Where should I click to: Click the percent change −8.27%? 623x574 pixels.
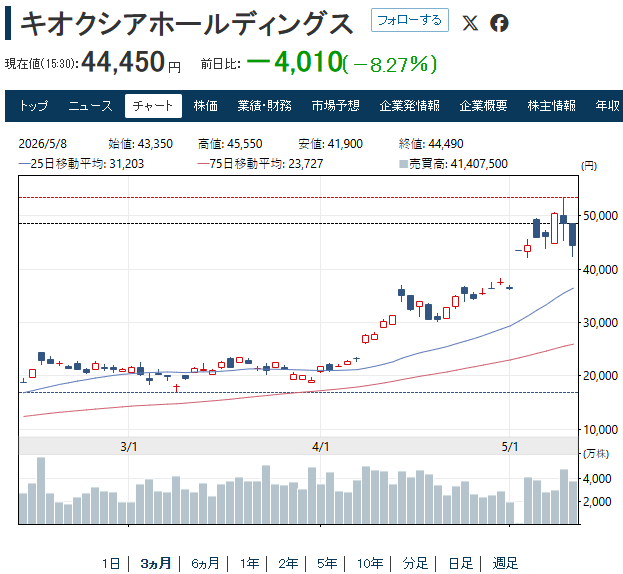click(x=390, y=64)
